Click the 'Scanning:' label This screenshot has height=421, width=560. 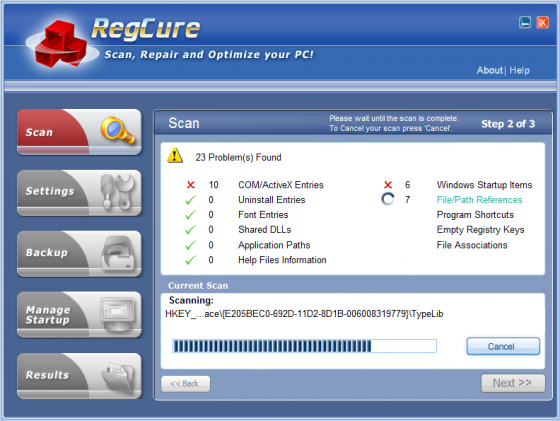pyautogui.click(x=191, y=300)
